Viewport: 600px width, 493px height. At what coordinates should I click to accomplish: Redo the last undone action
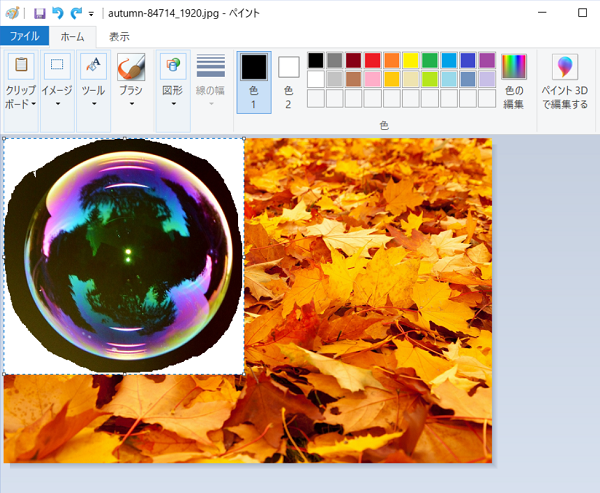[76, 13]
